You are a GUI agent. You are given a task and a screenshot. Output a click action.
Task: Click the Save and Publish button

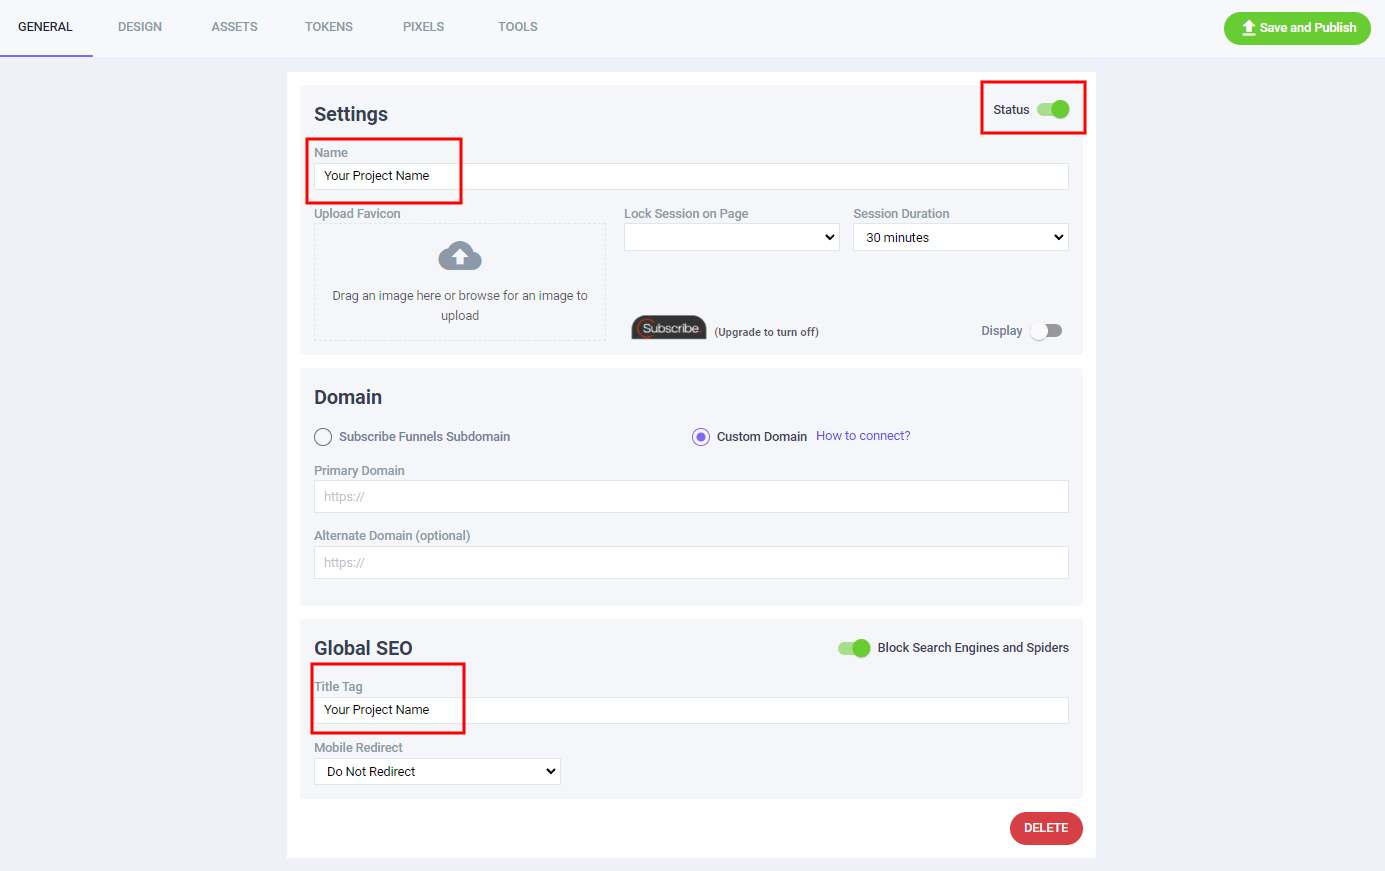pos(1297,28)
